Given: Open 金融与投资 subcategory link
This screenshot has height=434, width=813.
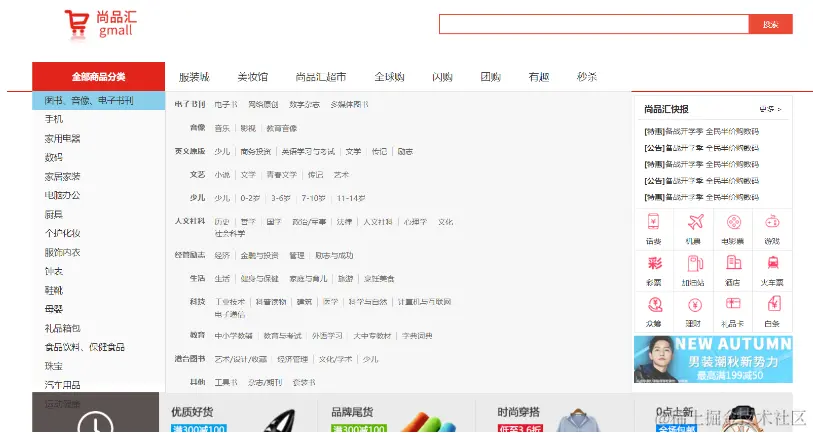Looking at the screenshot, I should click(x=259, y=256).
